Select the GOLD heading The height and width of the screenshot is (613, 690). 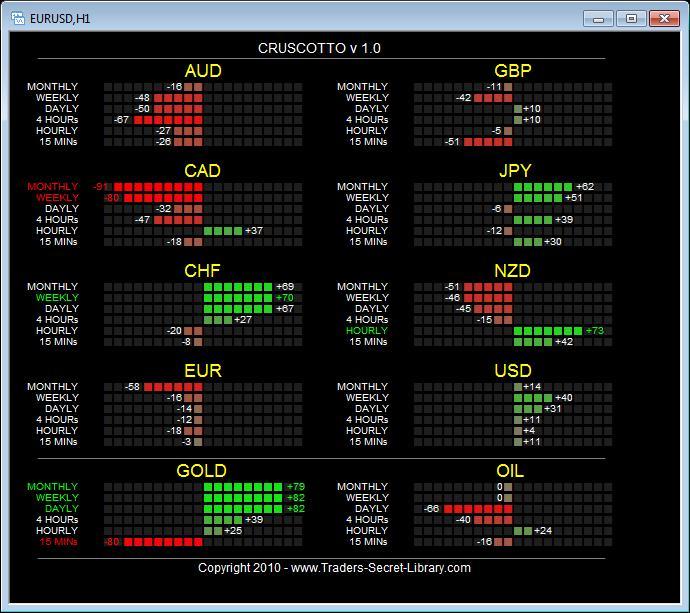point(201,471)
